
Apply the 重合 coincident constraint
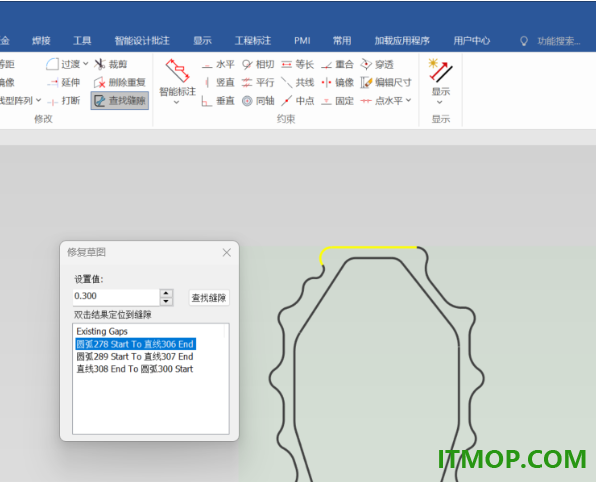[x=337, y=65]
